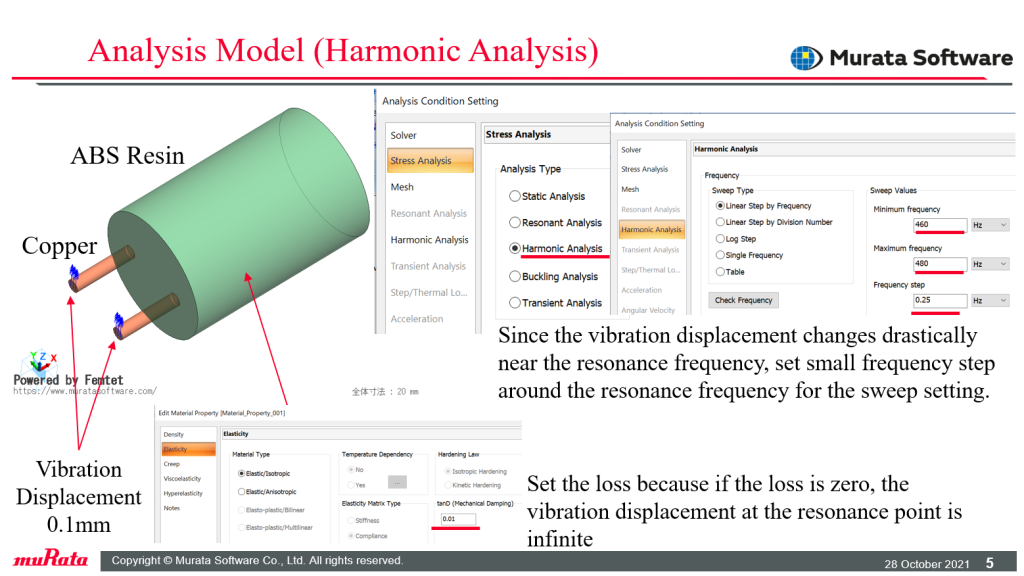Open Stress Analysis in the left sidebar
This screenshot has width=1024, height=576.
[x=430, y=161]
